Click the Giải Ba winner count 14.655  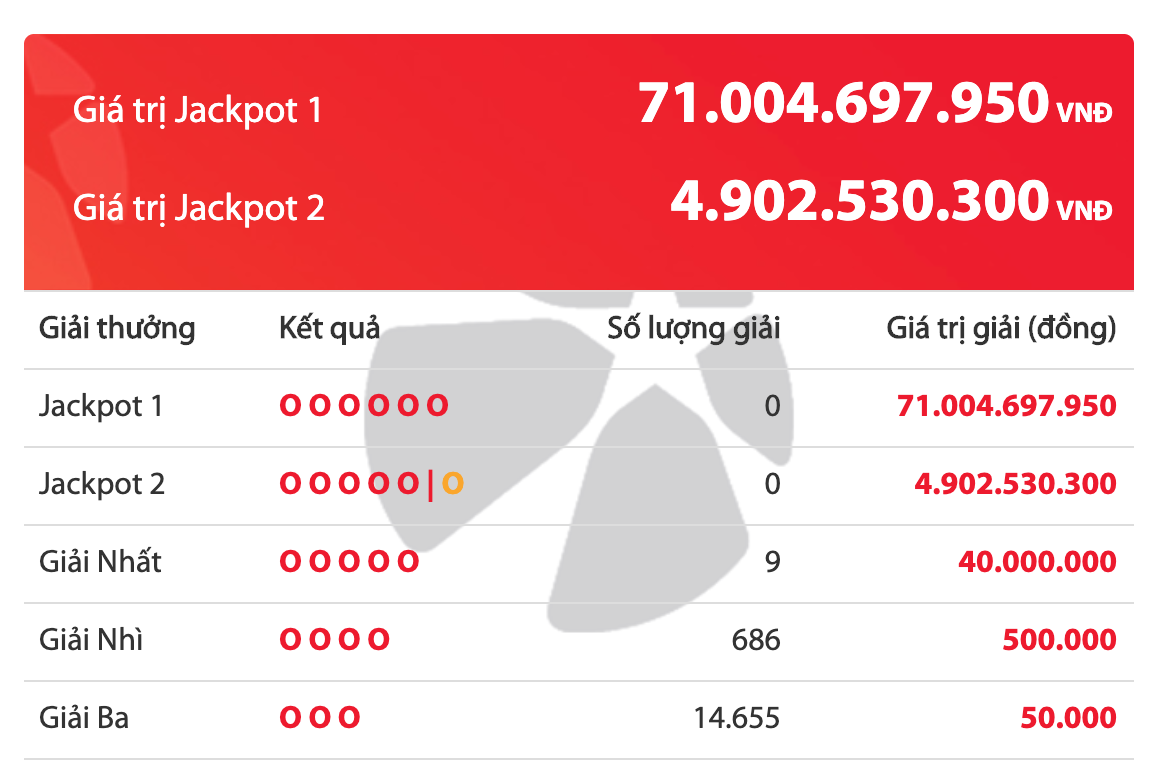[x=736, y=718]
